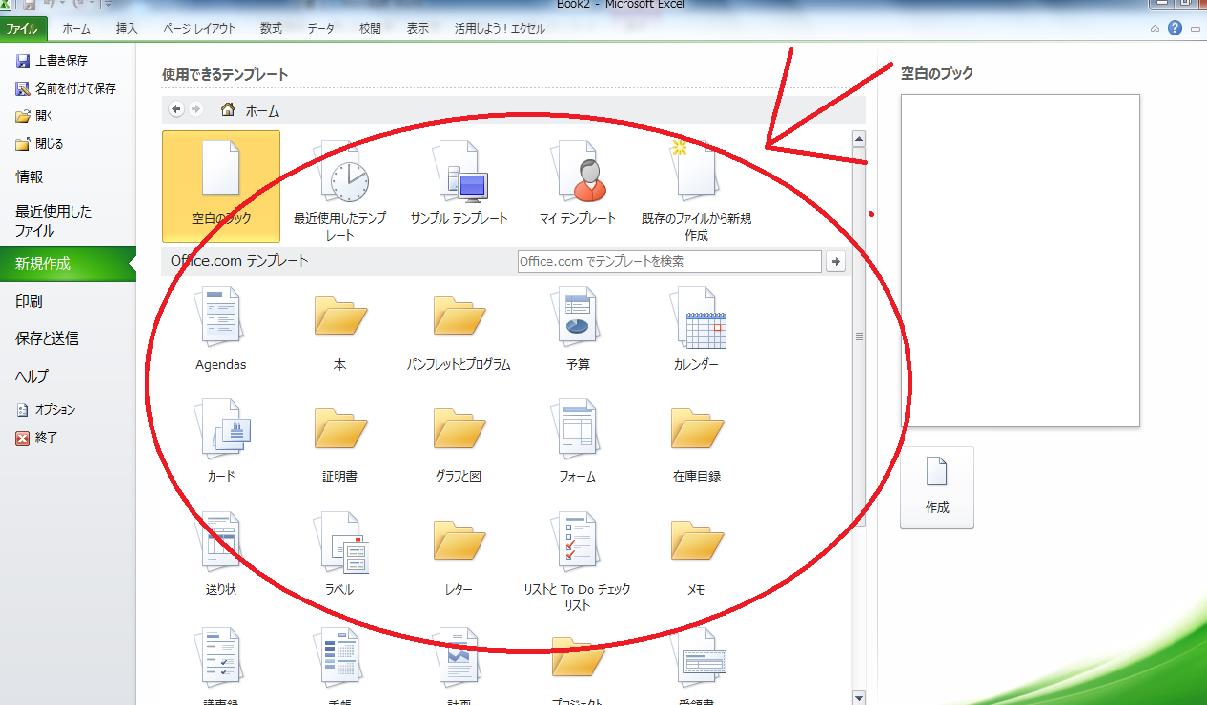Viewport: 1207px width, 705px height.
Task: Click the 作成 create button
Action: click(937, 487)
